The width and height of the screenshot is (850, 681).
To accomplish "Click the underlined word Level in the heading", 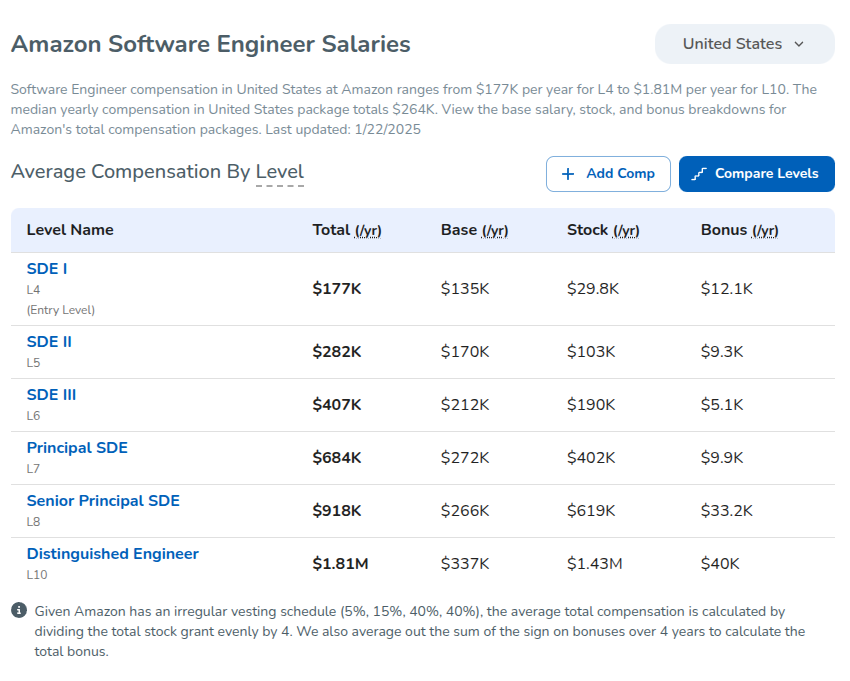I will click(x=280, y=171).
